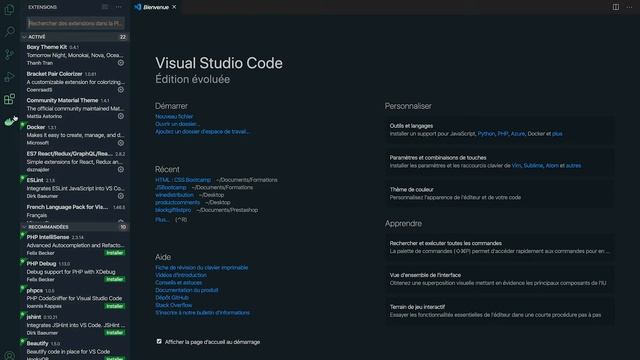
Task: Open gear menu for ESLint extension
Action: coord(121,196)
